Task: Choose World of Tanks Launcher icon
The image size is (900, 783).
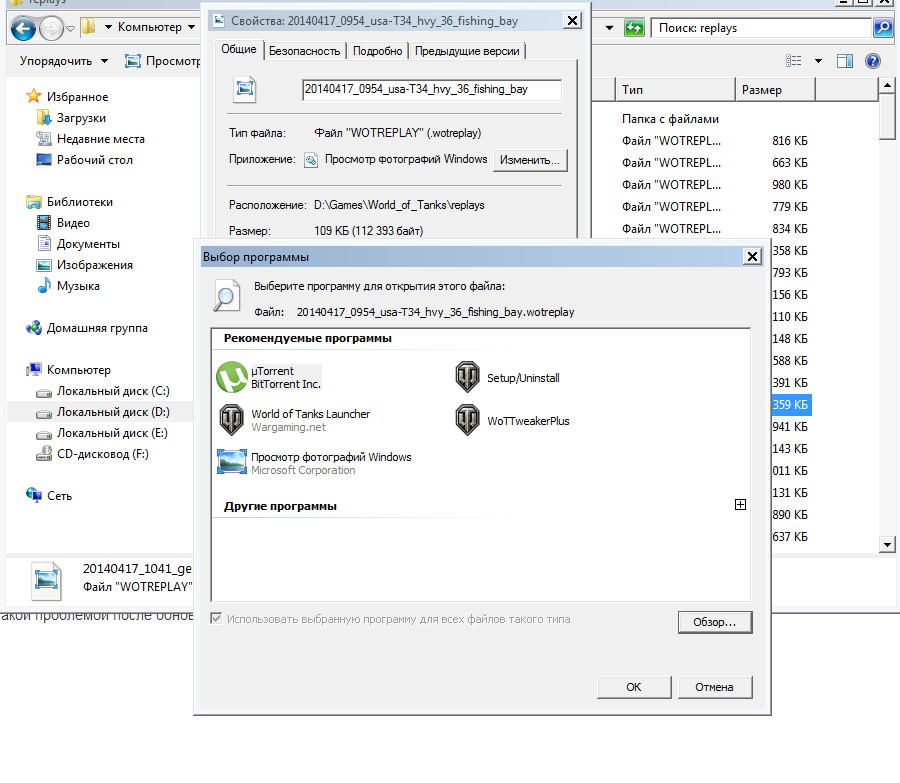Action: [232, 420]
